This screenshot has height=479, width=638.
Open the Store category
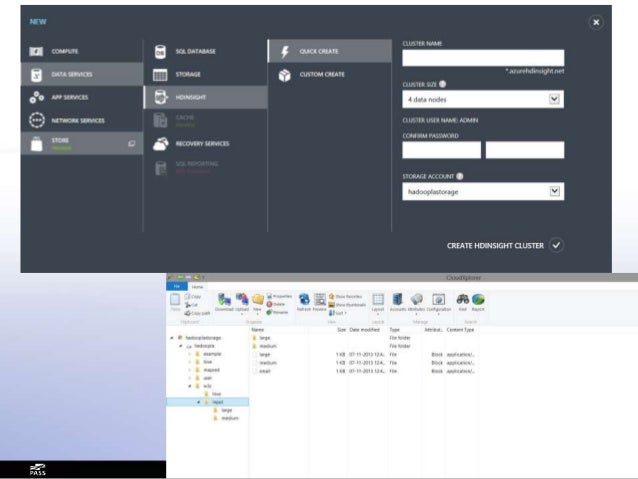pos(82,144)
